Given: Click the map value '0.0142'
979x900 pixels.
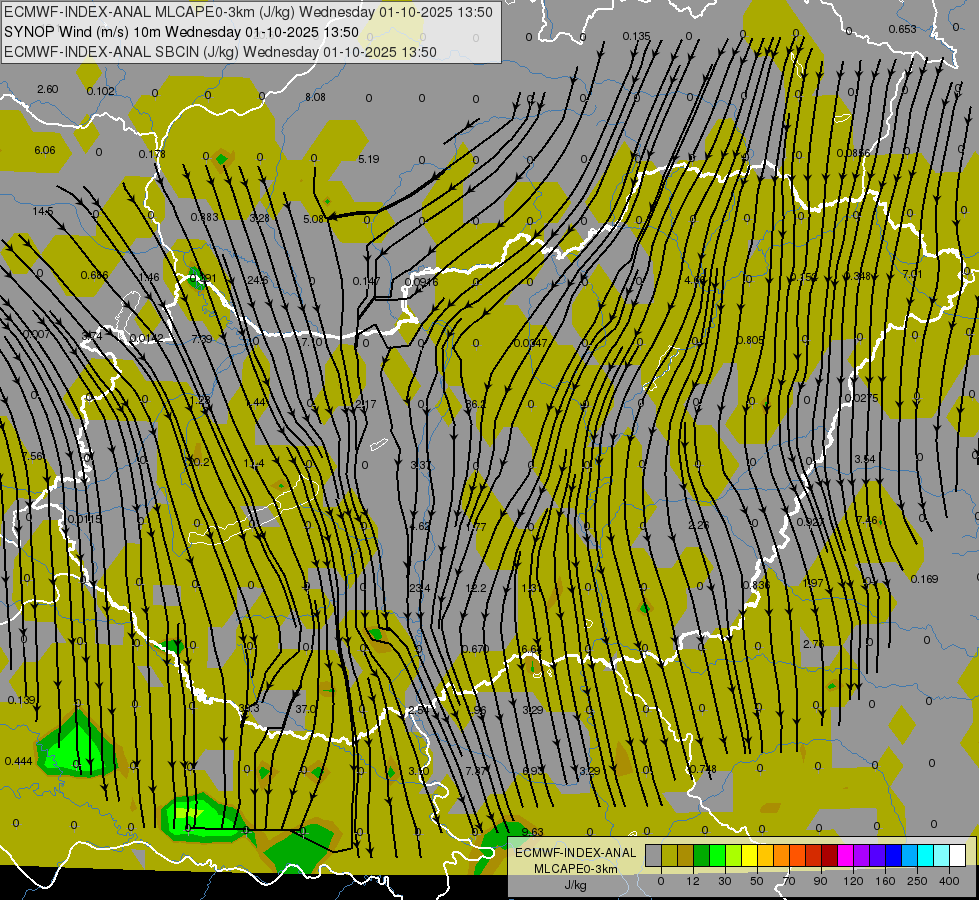Looking at the screenshot, I should (146, 339).
